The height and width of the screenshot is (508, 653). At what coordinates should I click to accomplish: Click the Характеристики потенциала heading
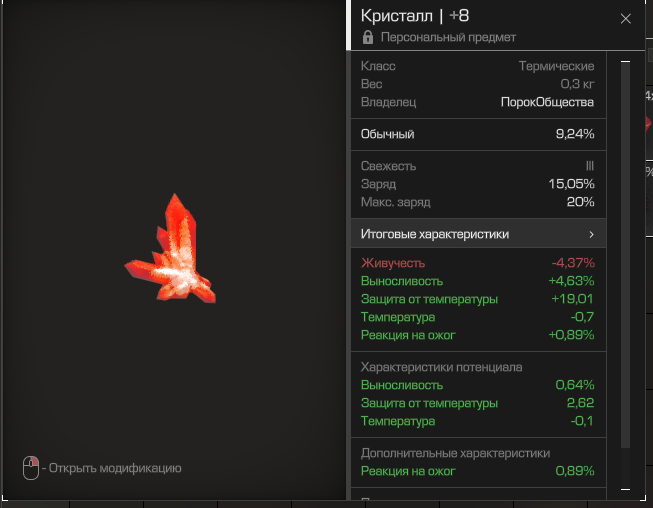441,367
